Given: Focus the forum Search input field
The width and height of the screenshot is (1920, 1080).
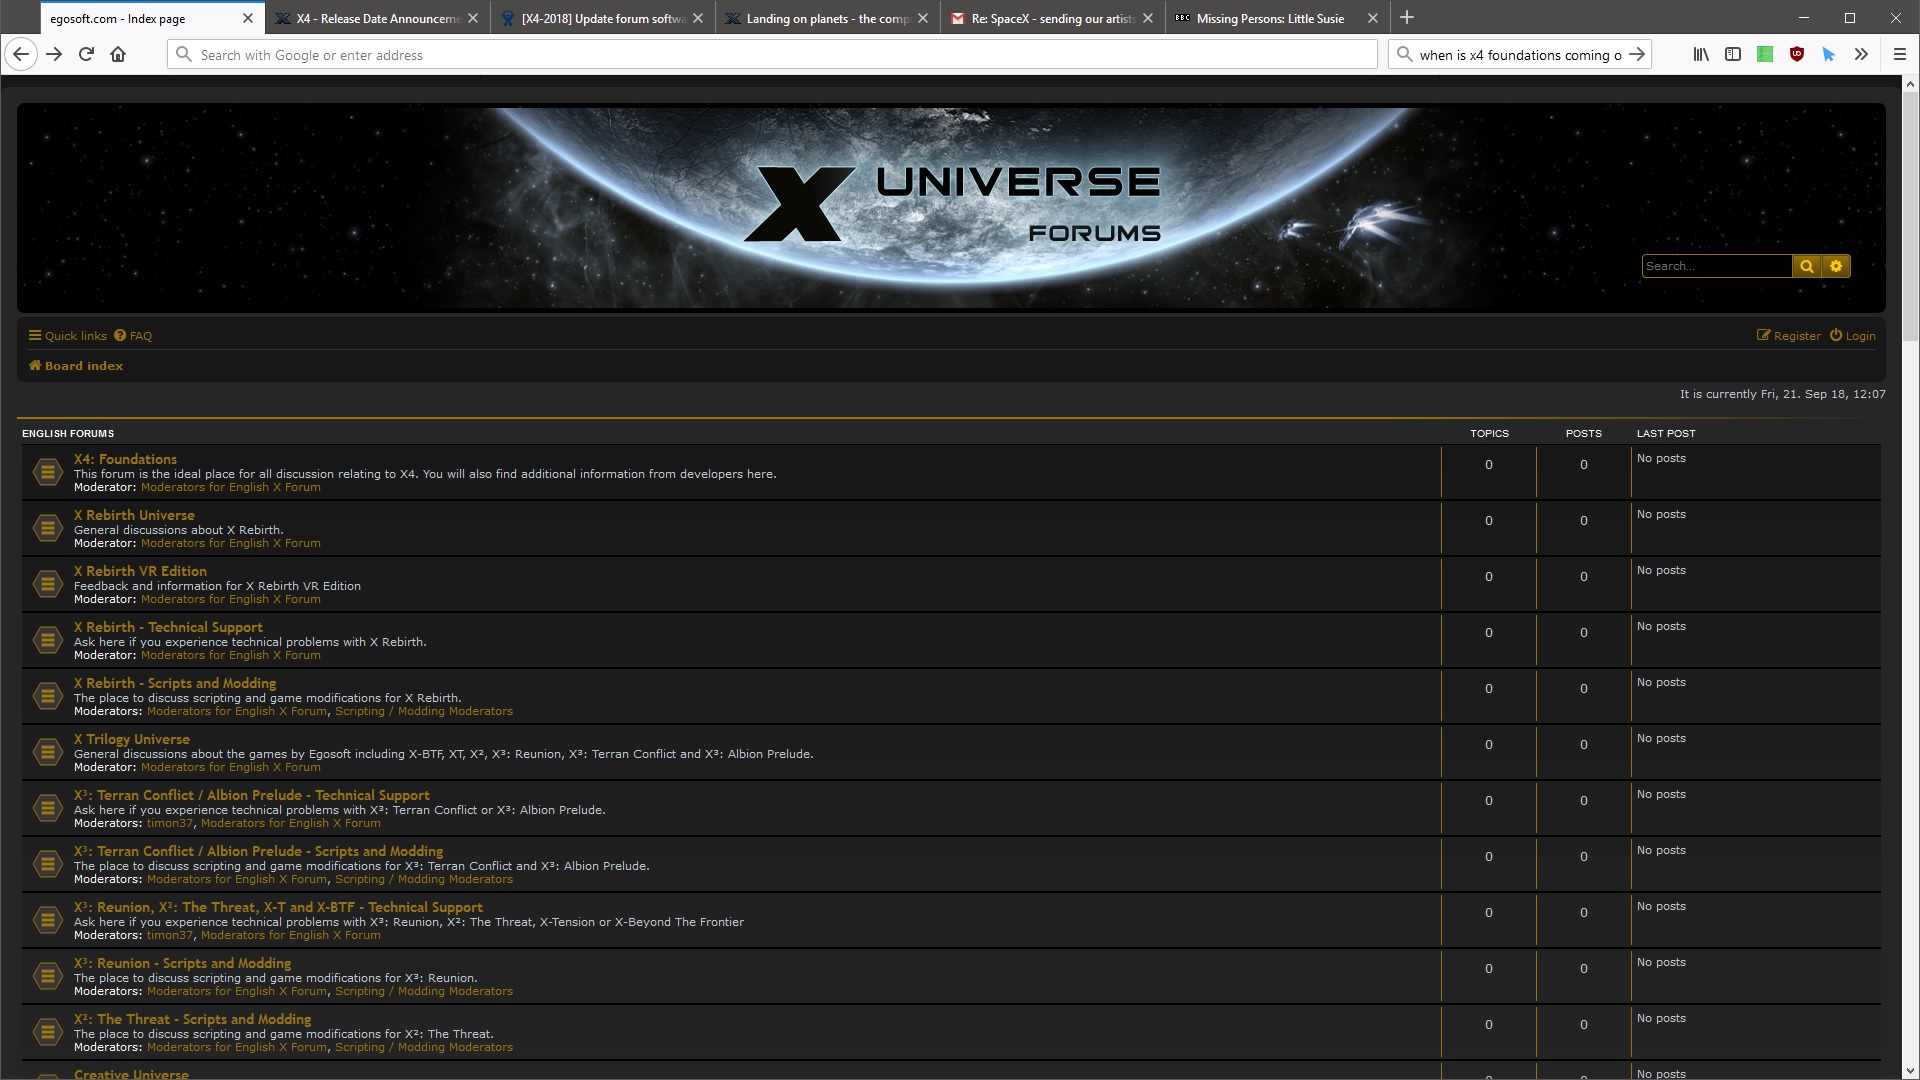Looking at the screenshot, I should 1716,266.
